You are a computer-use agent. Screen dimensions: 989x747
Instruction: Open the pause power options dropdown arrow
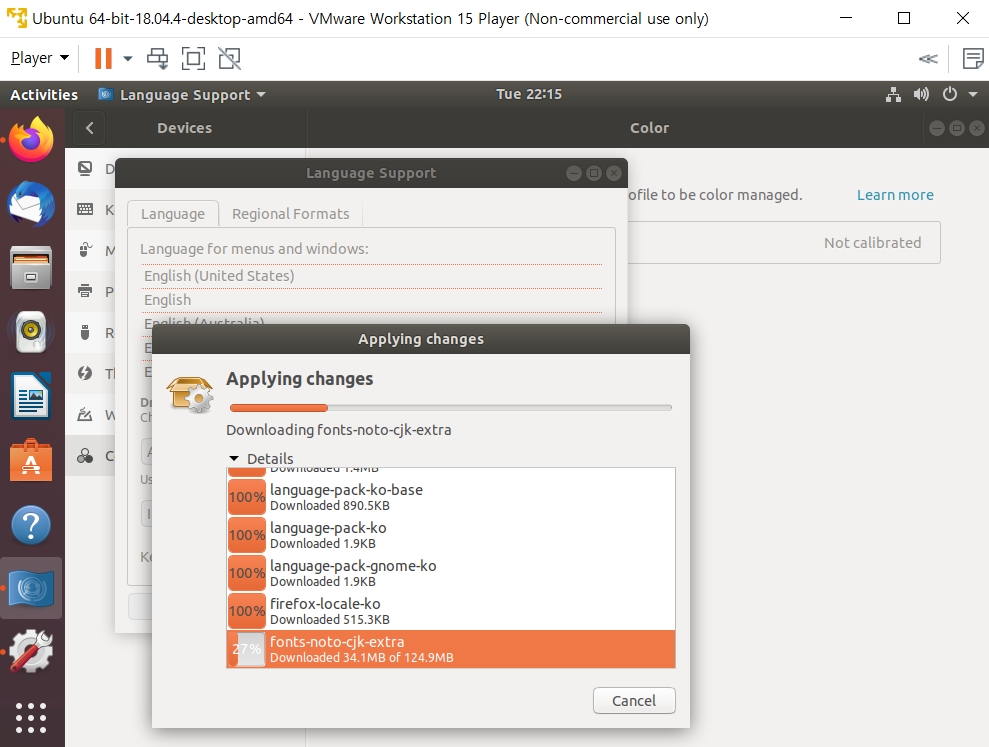click(x=127, y=59)
